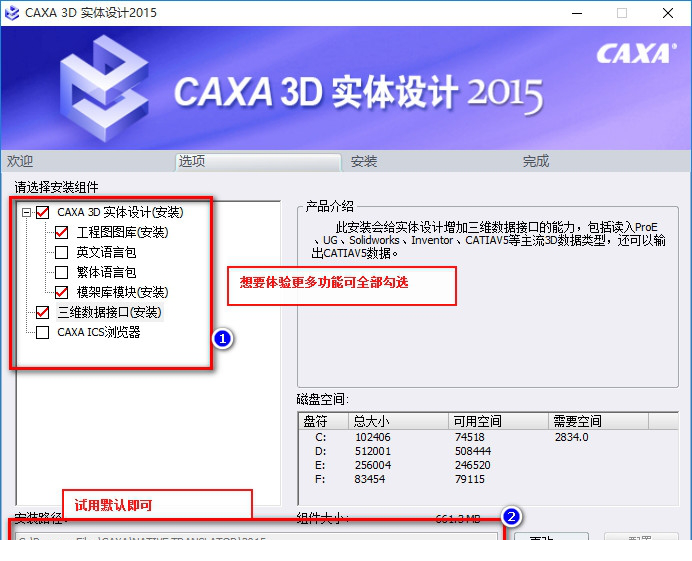Check the 繁体语言包 checkbox
Image resolution: width=692 pixels, height=561 pixels.
pos(61,272)
